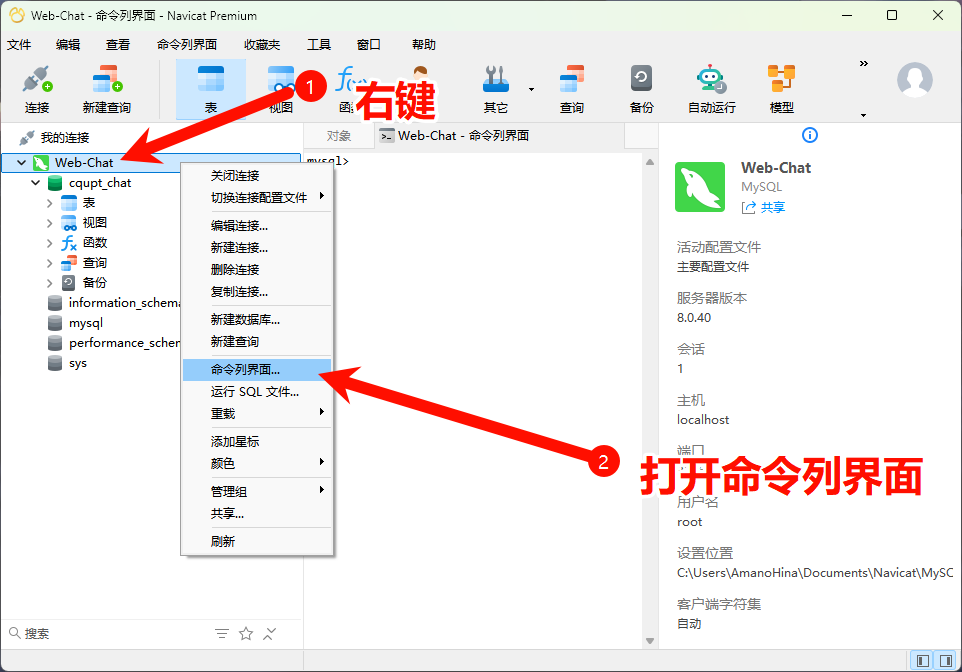The width and height of the screenshot is (962, 672).
Task: Open the 查看 menu
Action: [x=118, y=44]
